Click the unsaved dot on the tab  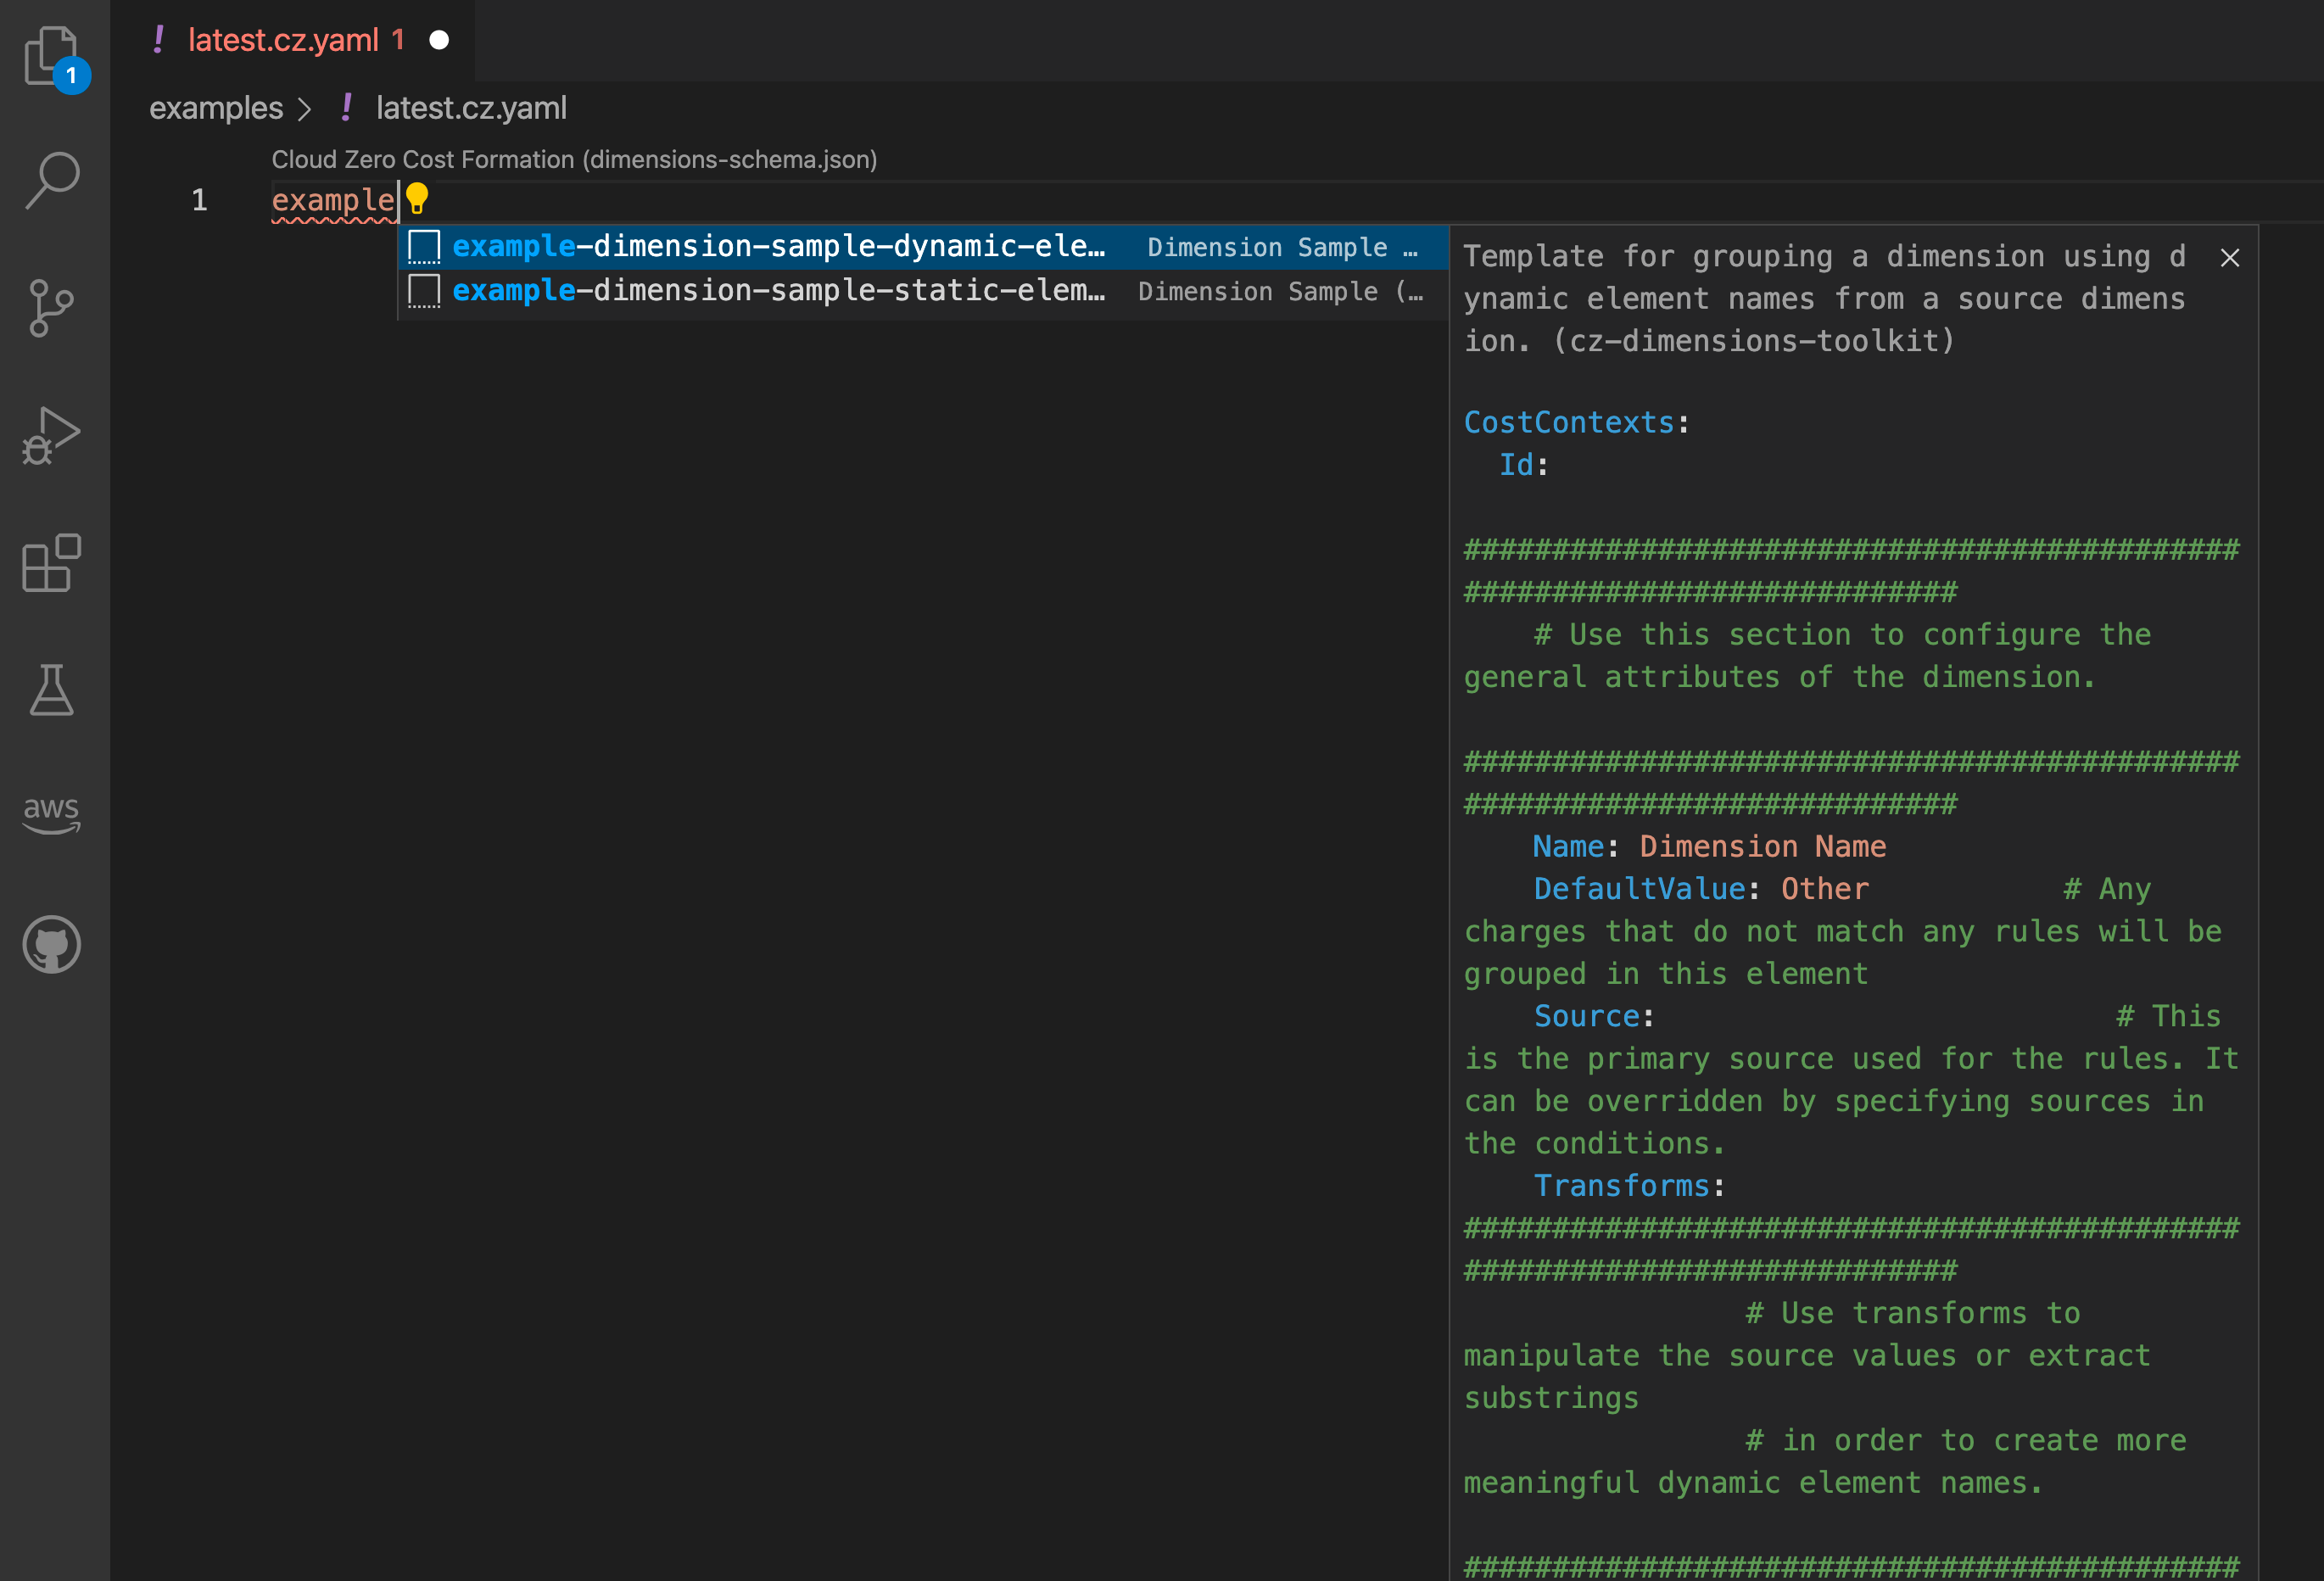[439, 40]
